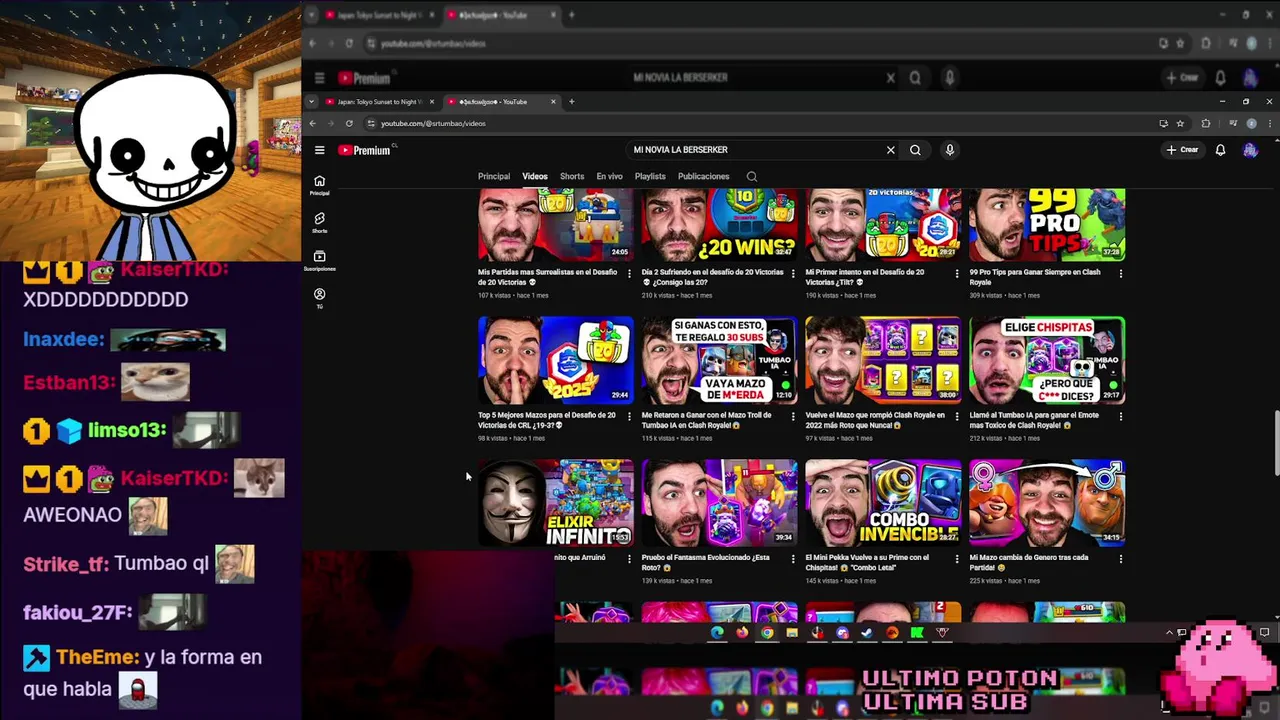
Task: Open options for 99 Pro Tips video
Action: [1121, 272]
